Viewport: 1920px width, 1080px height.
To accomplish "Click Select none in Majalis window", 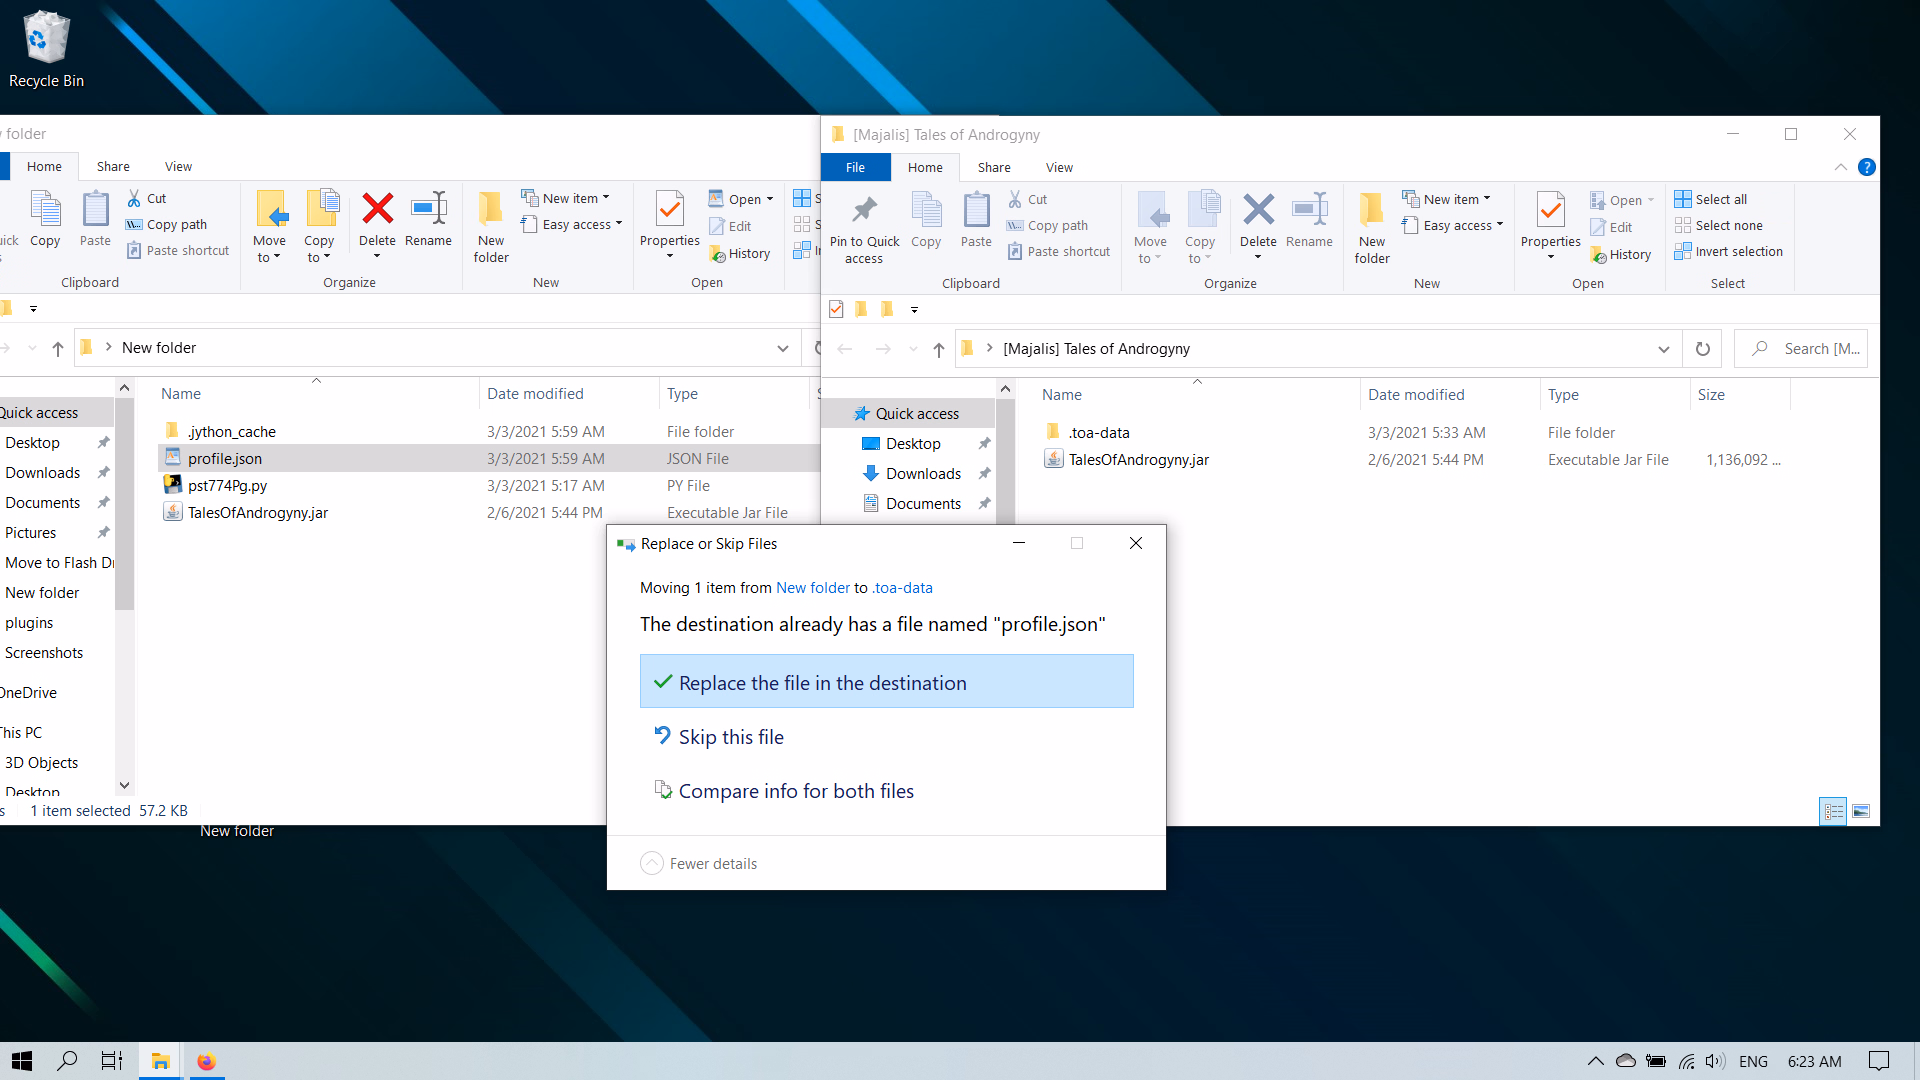I will click(x=1719, y=225).
